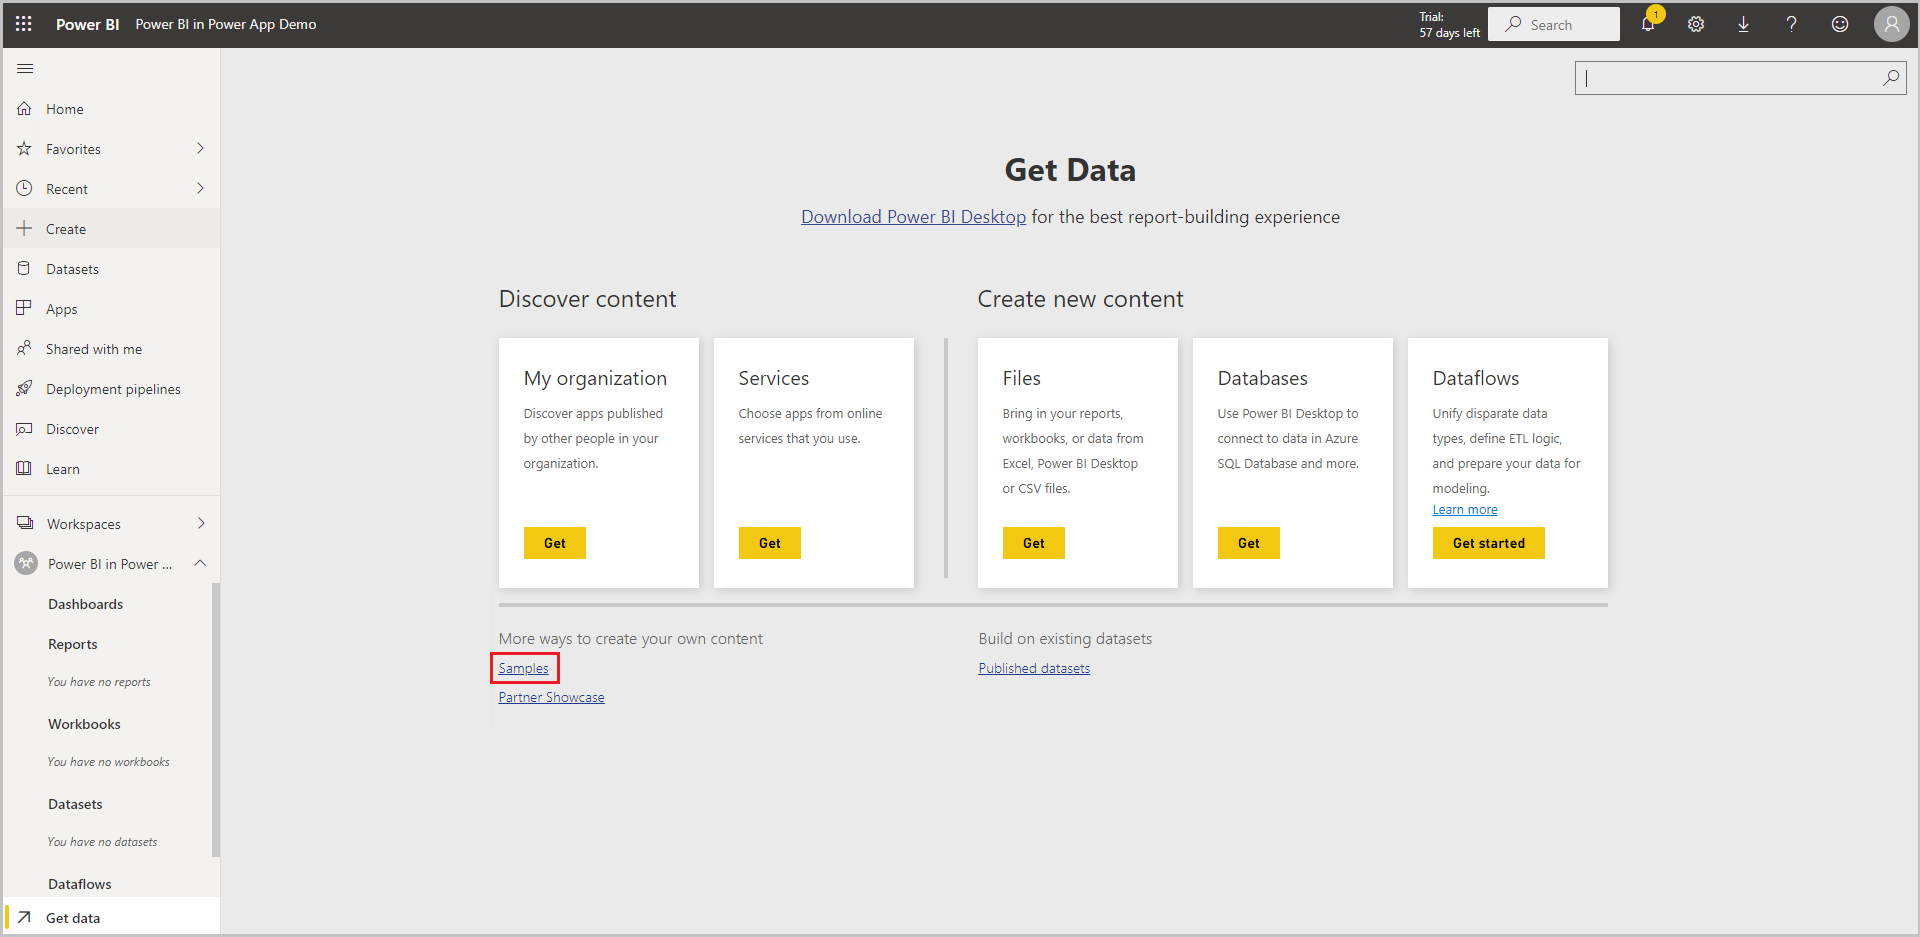Screen dimensions: 1920x937
Task: Open Power BI settings gear
Action: tap(1695, 24)
